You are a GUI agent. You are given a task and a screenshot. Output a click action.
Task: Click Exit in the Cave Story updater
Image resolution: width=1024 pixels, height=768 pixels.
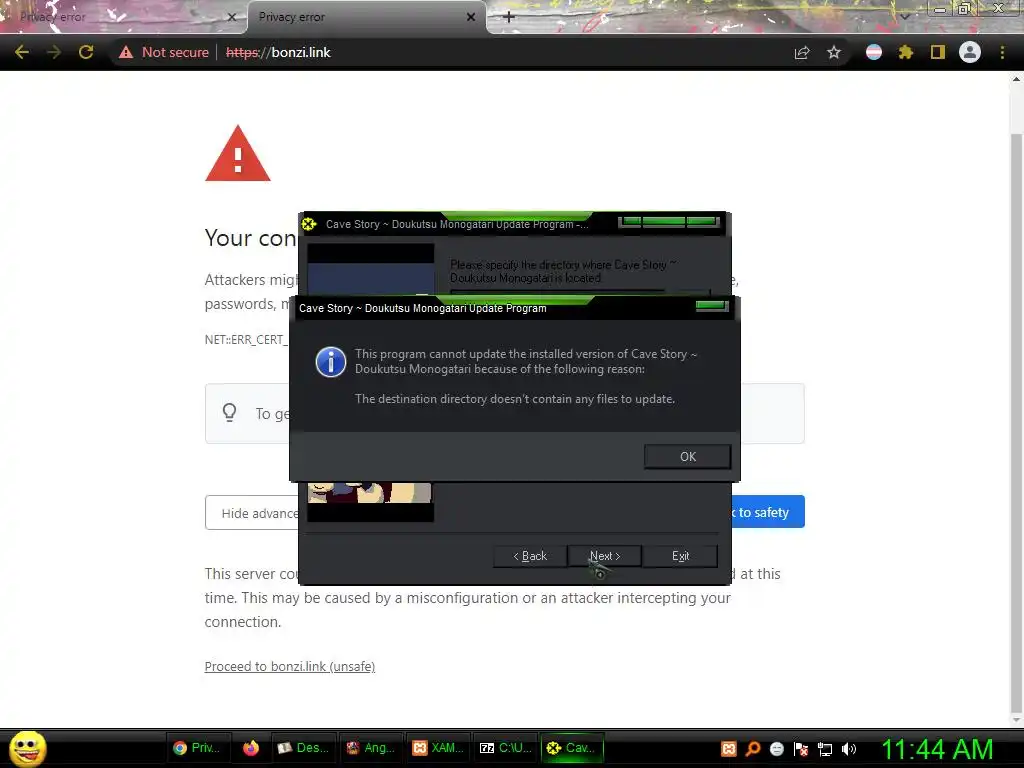pyautogui.click(x=680, y=556)
